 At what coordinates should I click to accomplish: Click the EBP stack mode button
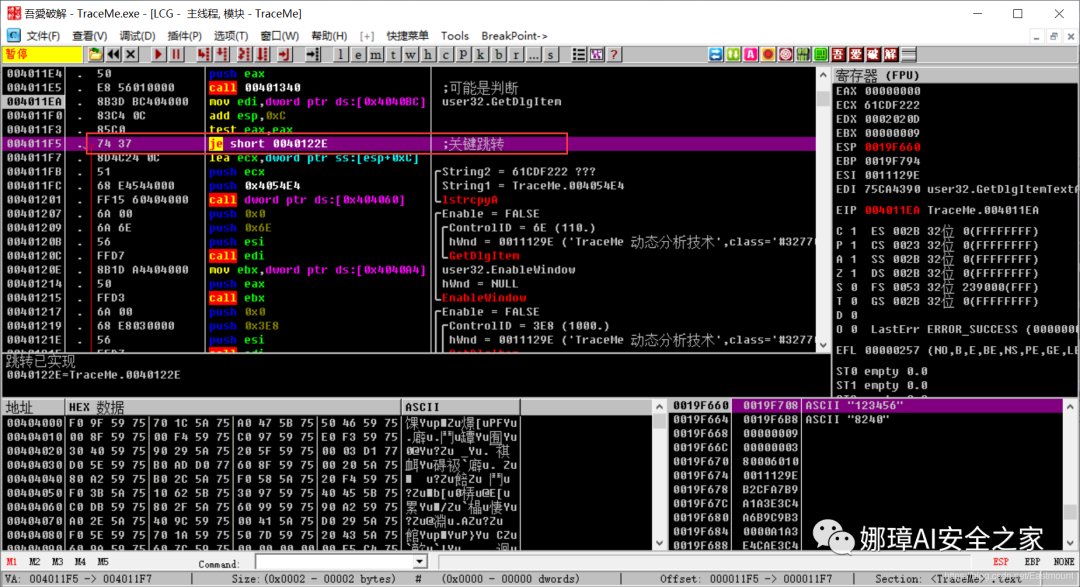[1032, 562]
